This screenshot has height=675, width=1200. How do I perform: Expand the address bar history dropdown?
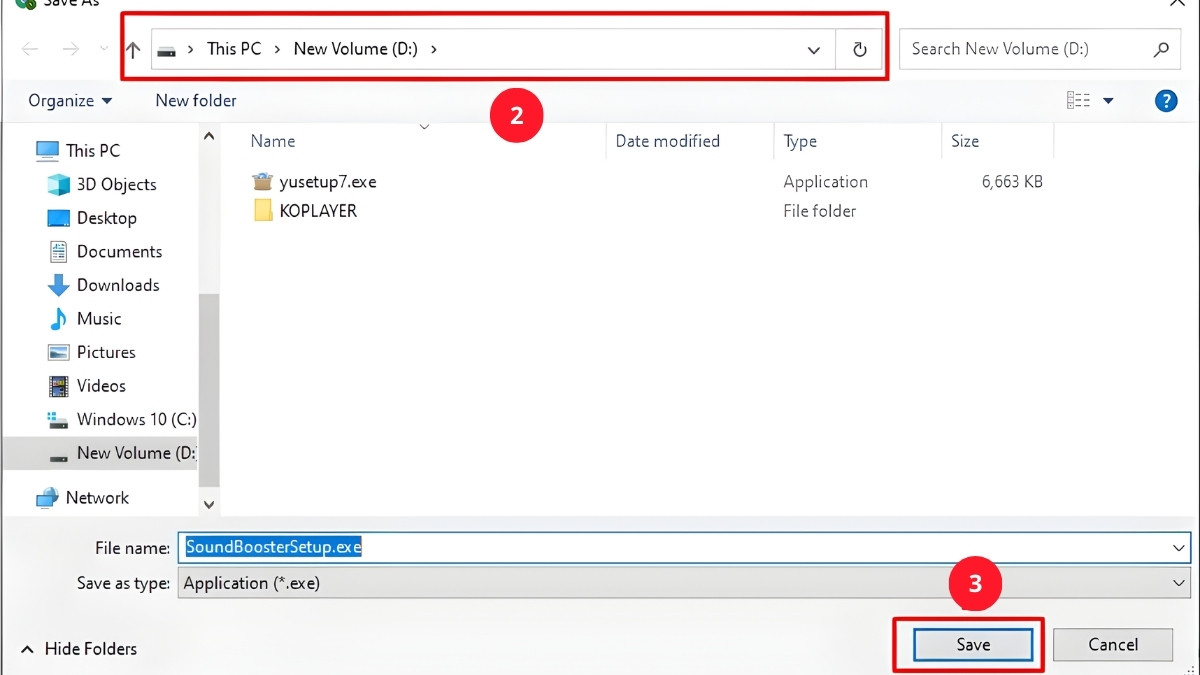tap(814, 50)
